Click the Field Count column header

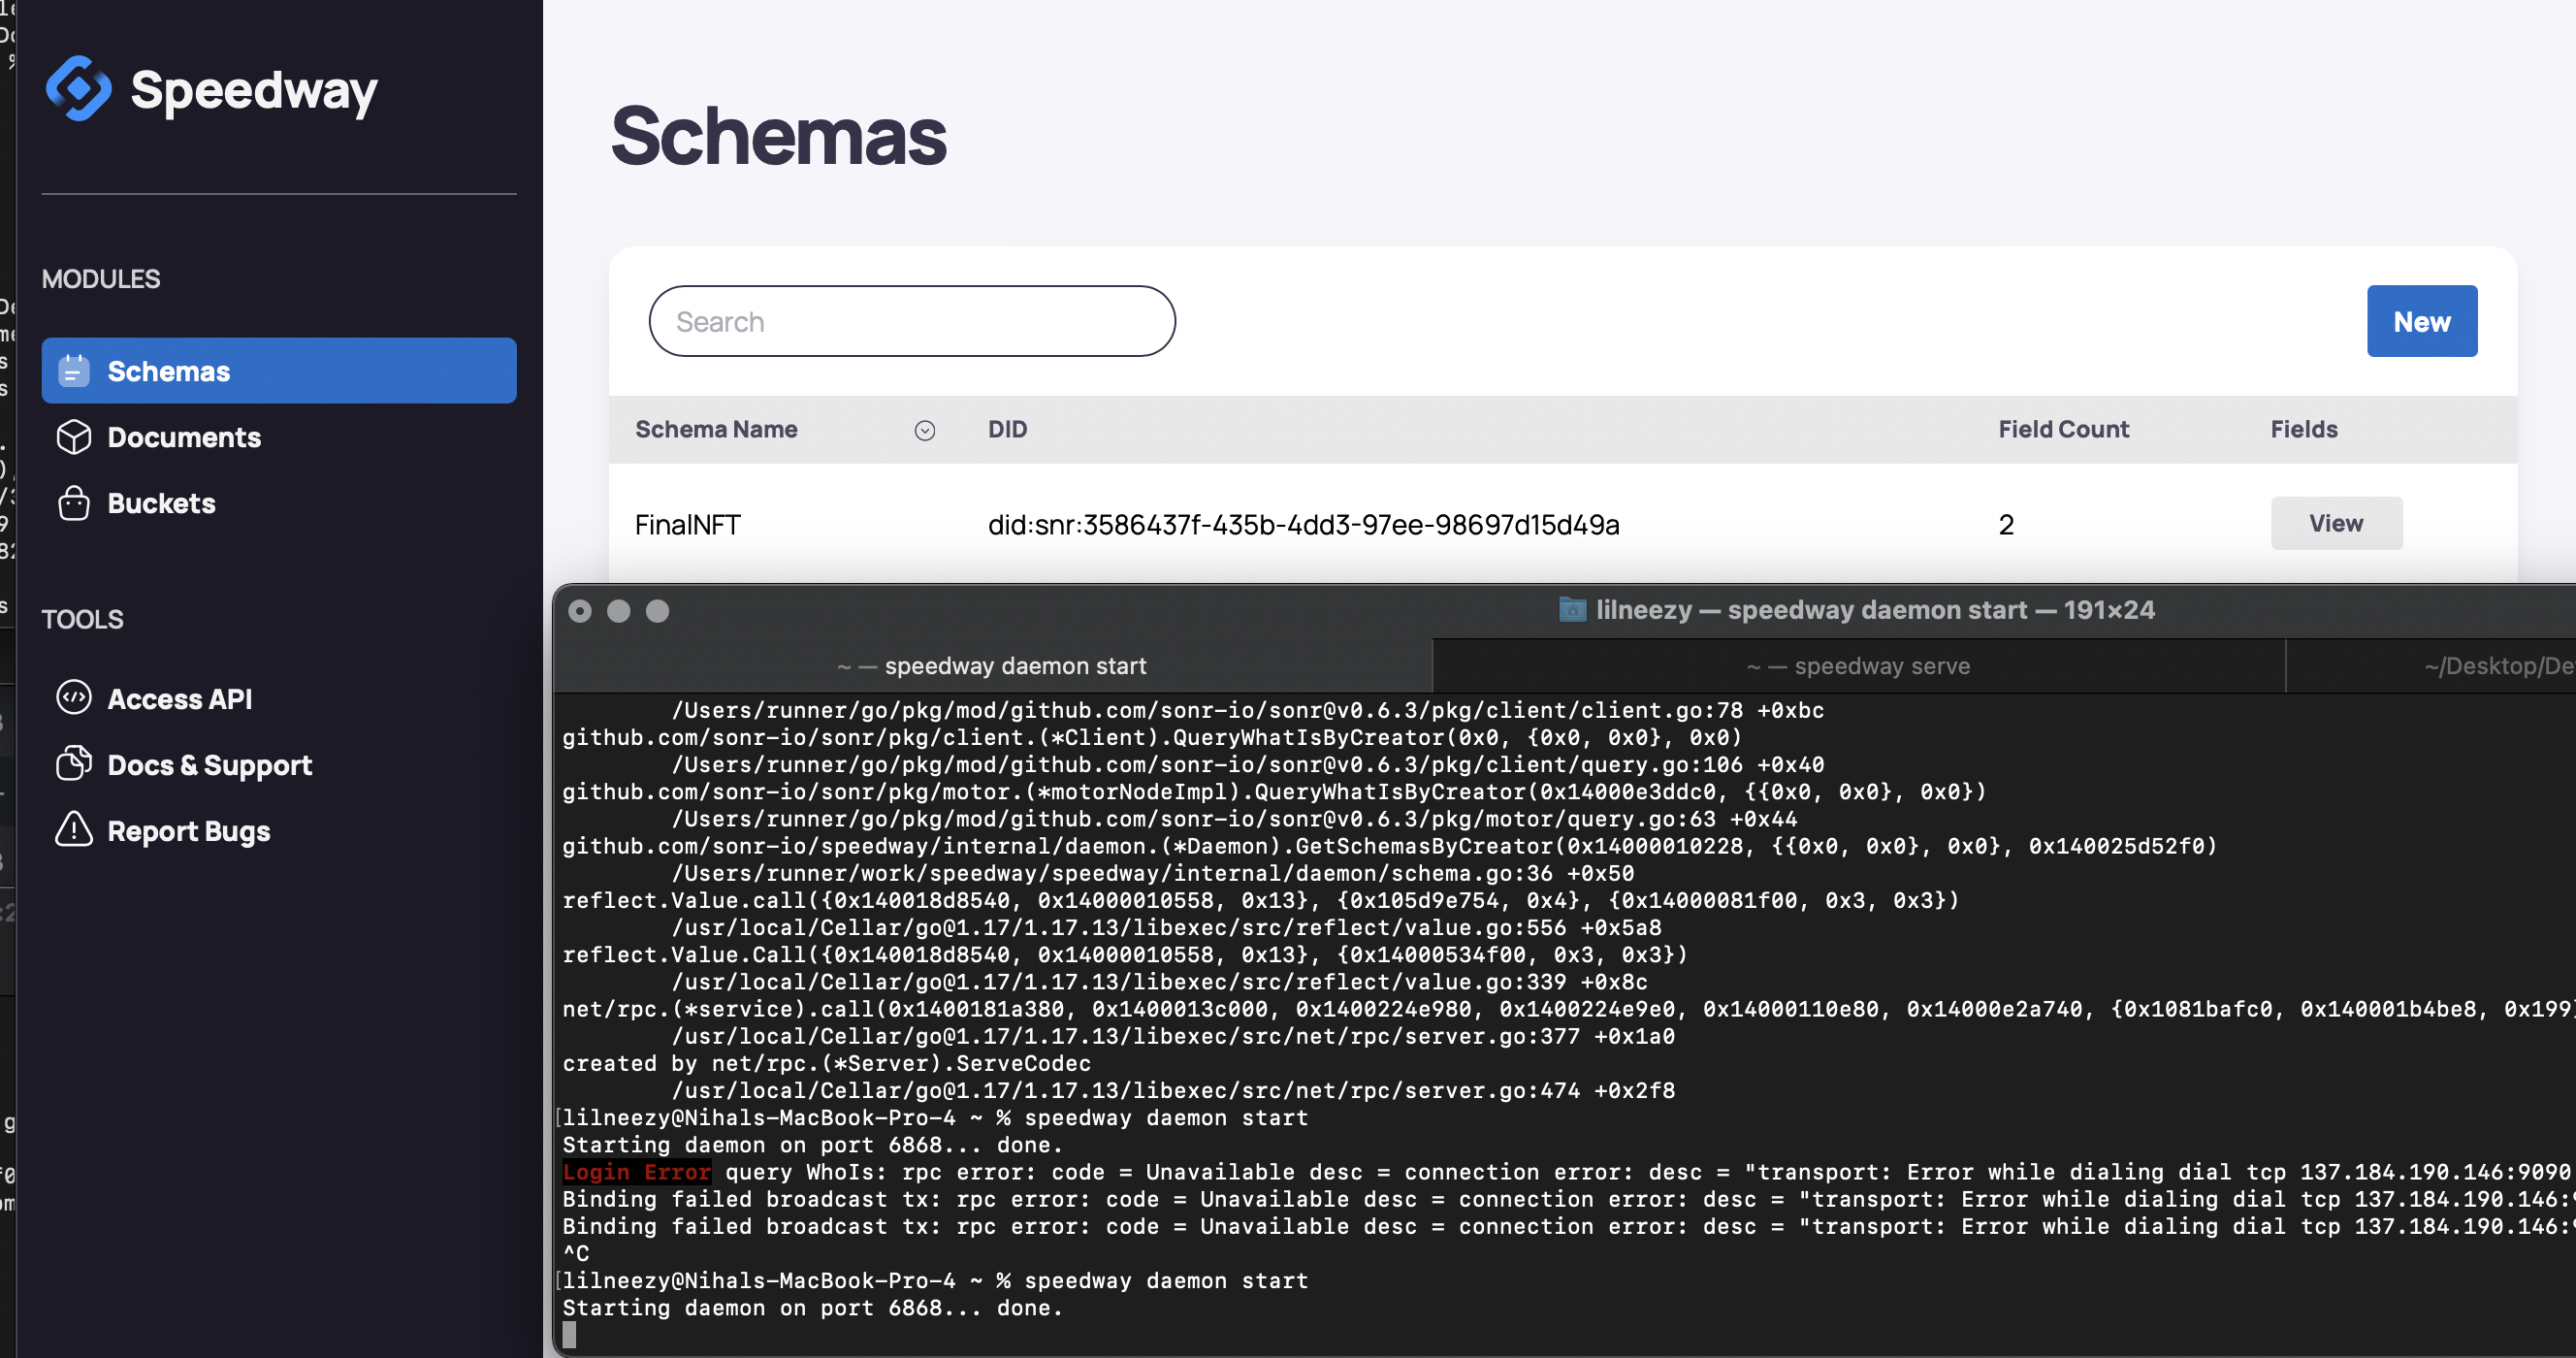click(2062, 429)
